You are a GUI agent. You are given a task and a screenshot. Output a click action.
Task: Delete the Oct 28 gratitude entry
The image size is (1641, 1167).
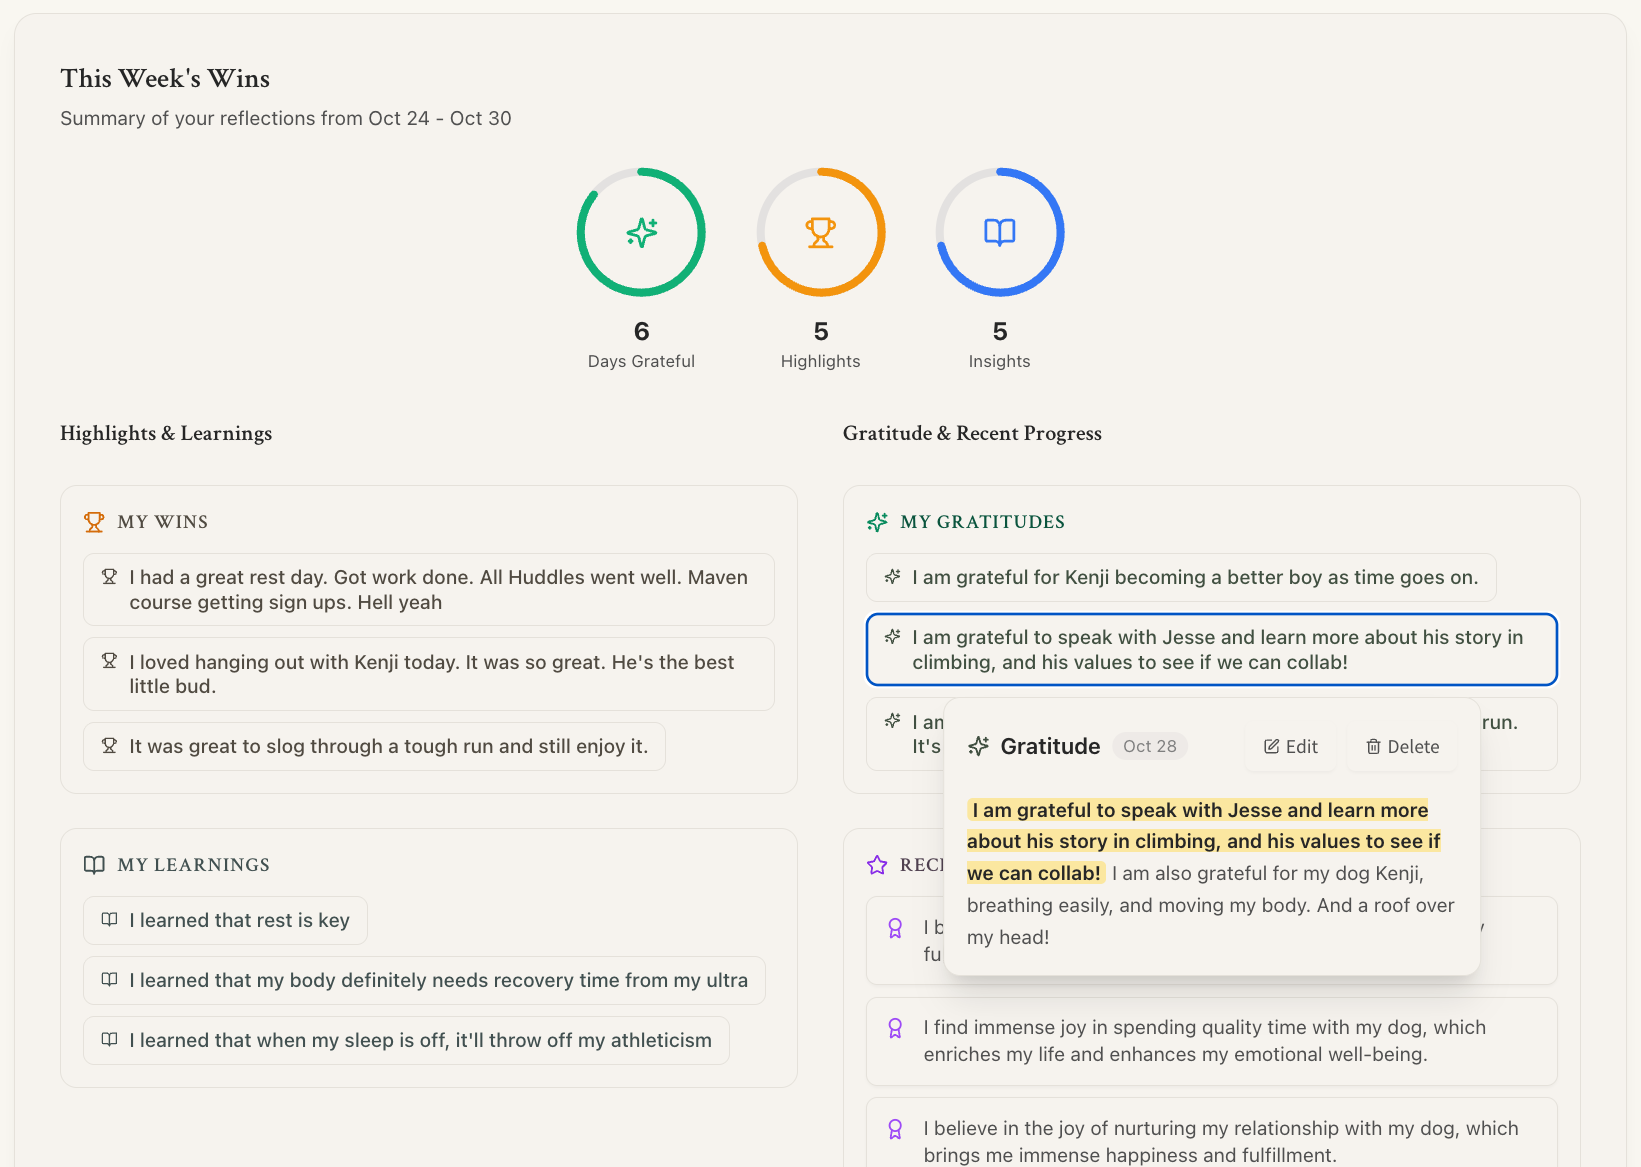pyautogui.click(x=1403, y=747)
